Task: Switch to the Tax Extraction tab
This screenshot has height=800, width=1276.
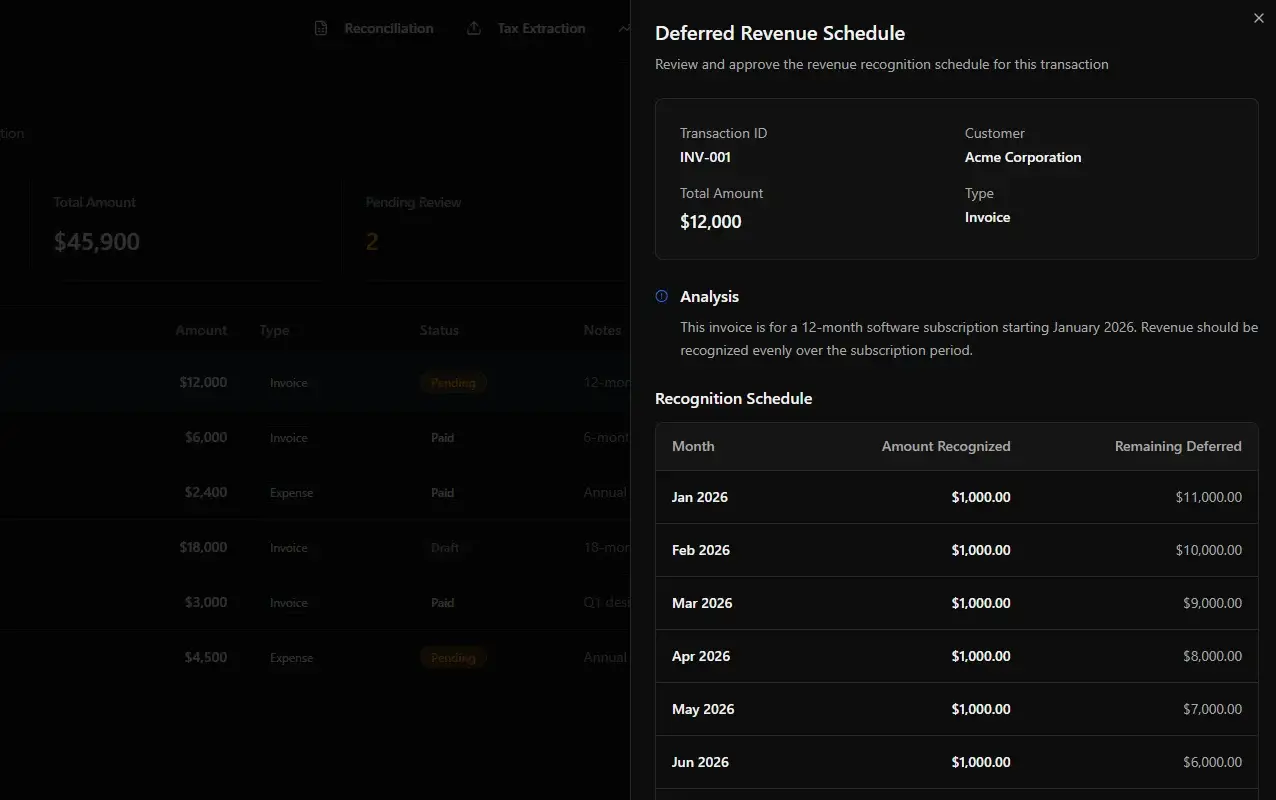Action: pyautogui.click(x=541, y=28)
